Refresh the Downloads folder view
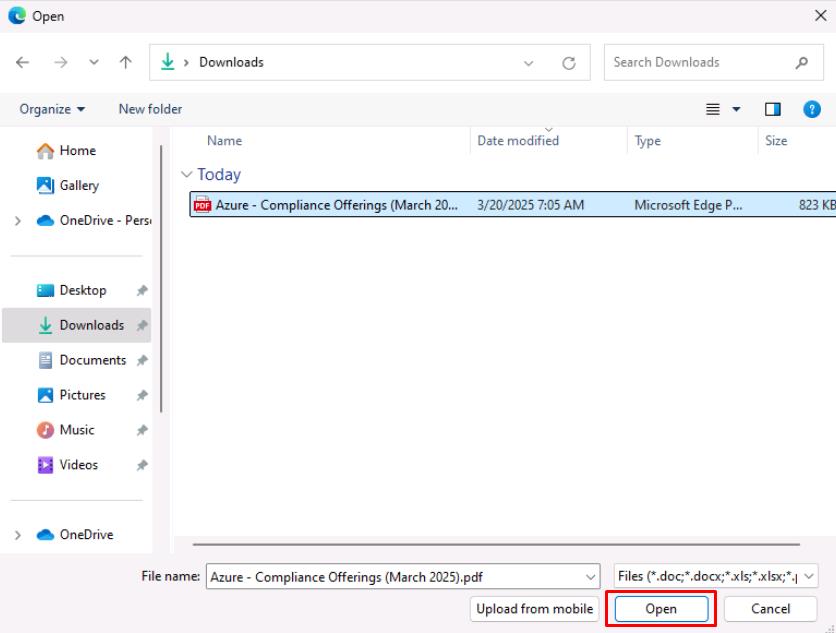This screenshot has height=633, width=836. 569,63
